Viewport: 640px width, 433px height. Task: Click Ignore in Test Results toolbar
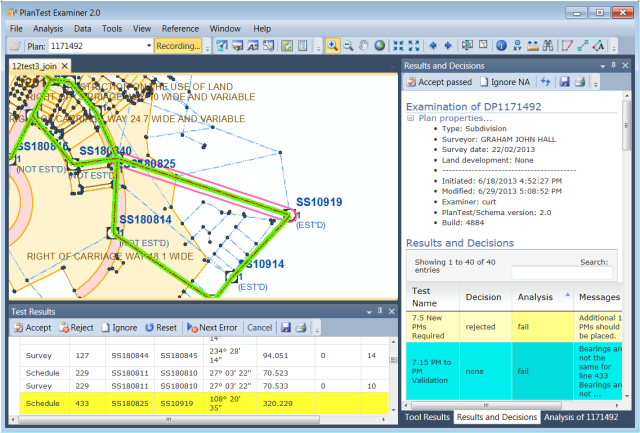120,327
